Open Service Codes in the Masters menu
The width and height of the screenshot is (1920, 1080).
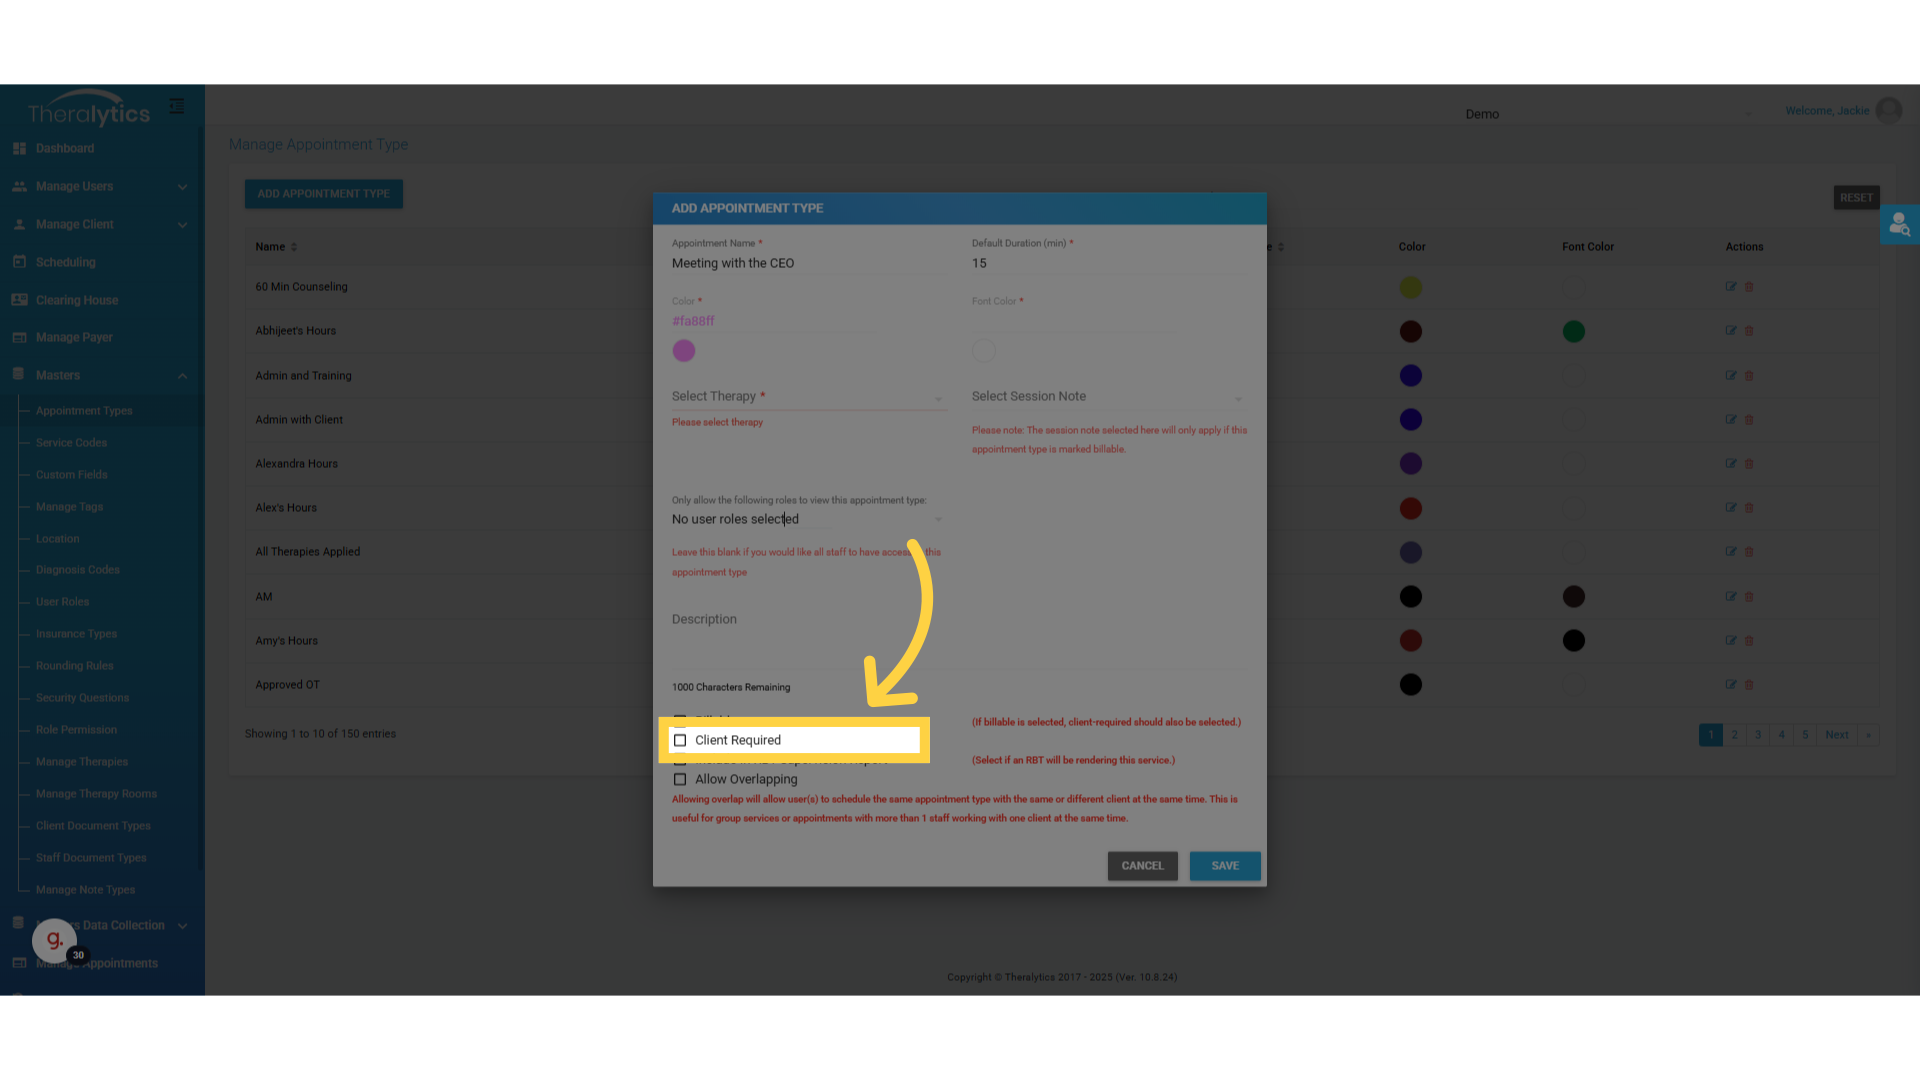click(x=71, y=443)
